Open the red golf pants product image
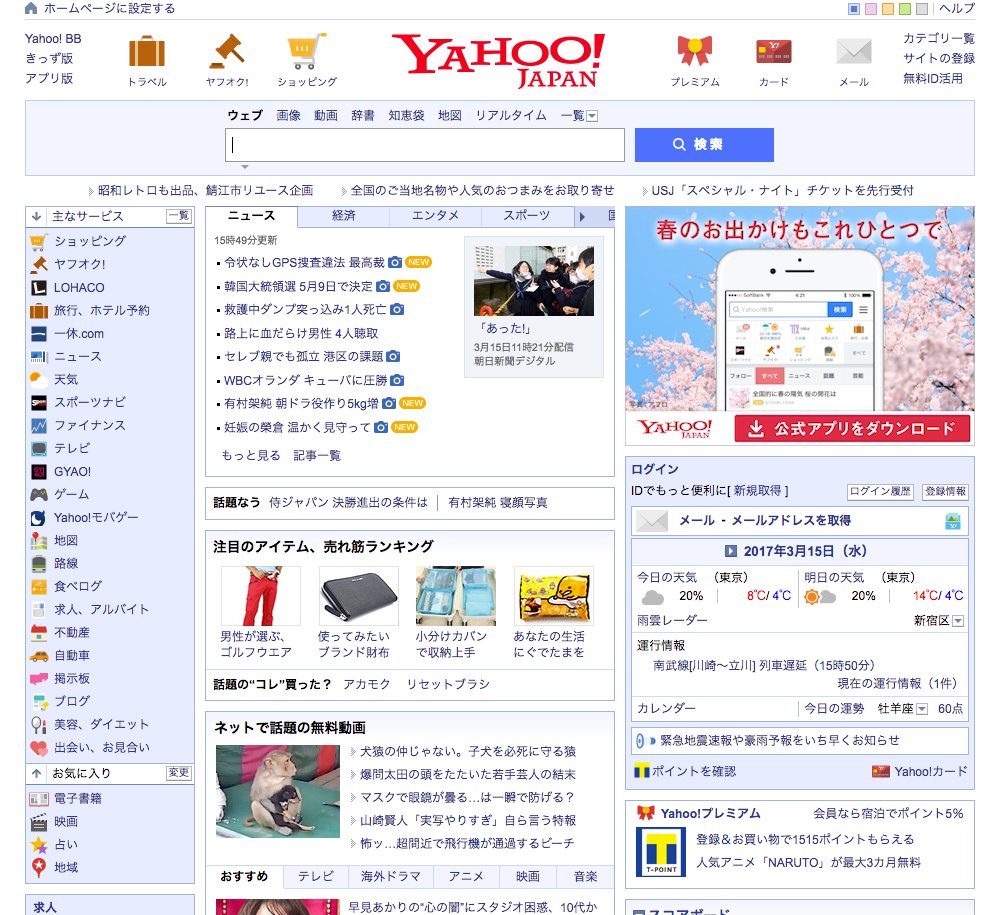The width and height of the screenshot is (1000, 915). point(260,596)
